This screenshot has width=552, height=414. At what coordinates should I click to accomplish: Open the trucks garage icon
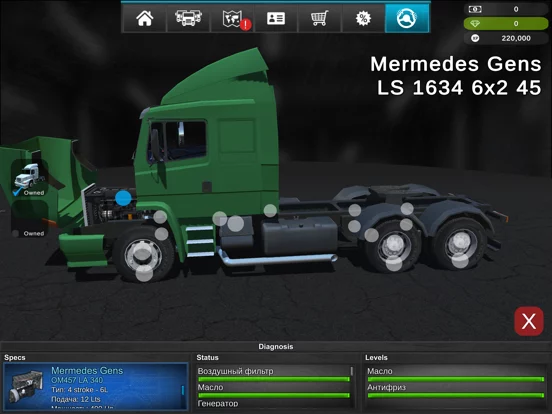pos(188,18)
